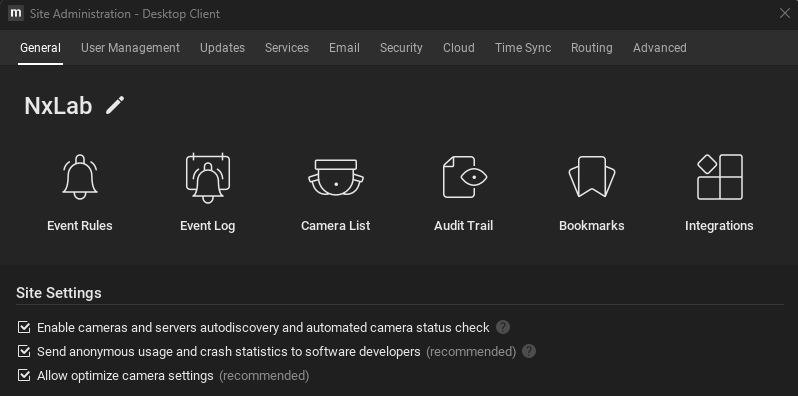The image size is (798, 396).
Task: Click the Camera List label
Action: coord(336,226)
